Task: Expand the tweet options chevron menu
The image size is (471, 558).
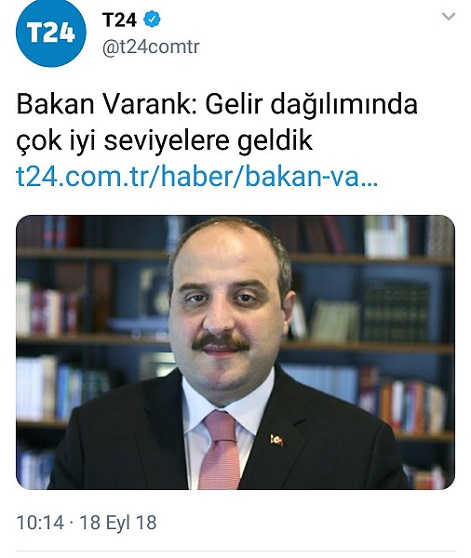Action: pyautogui.click(x=448, y=16)
